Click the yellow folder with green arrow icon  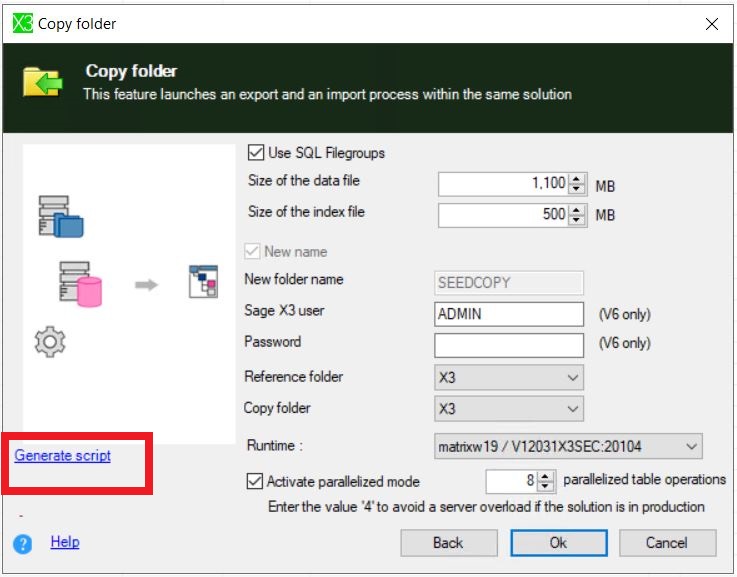tap(43, 82)
